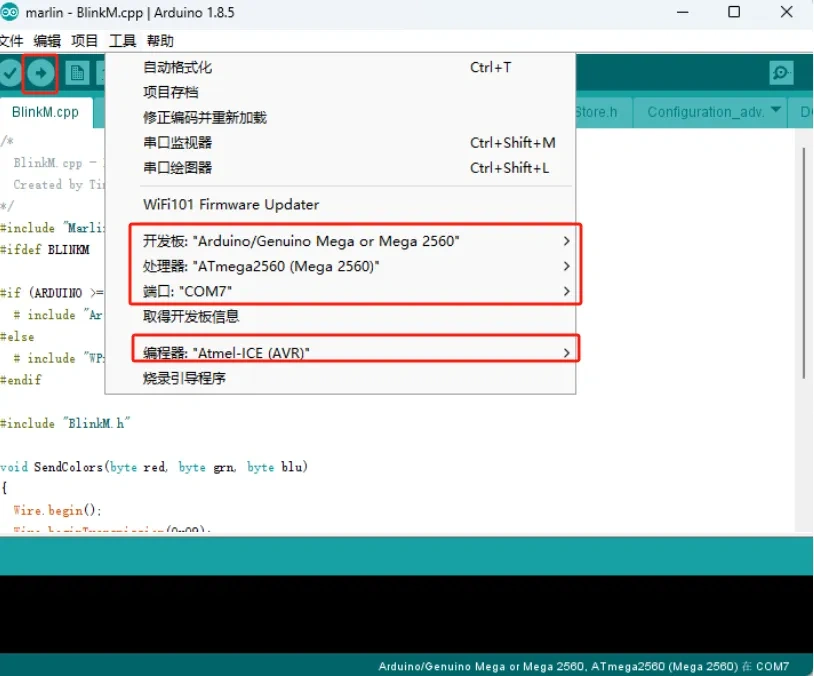814x676 pixels.
Task: Click the #endif code line
Action: tap(21, 380)
